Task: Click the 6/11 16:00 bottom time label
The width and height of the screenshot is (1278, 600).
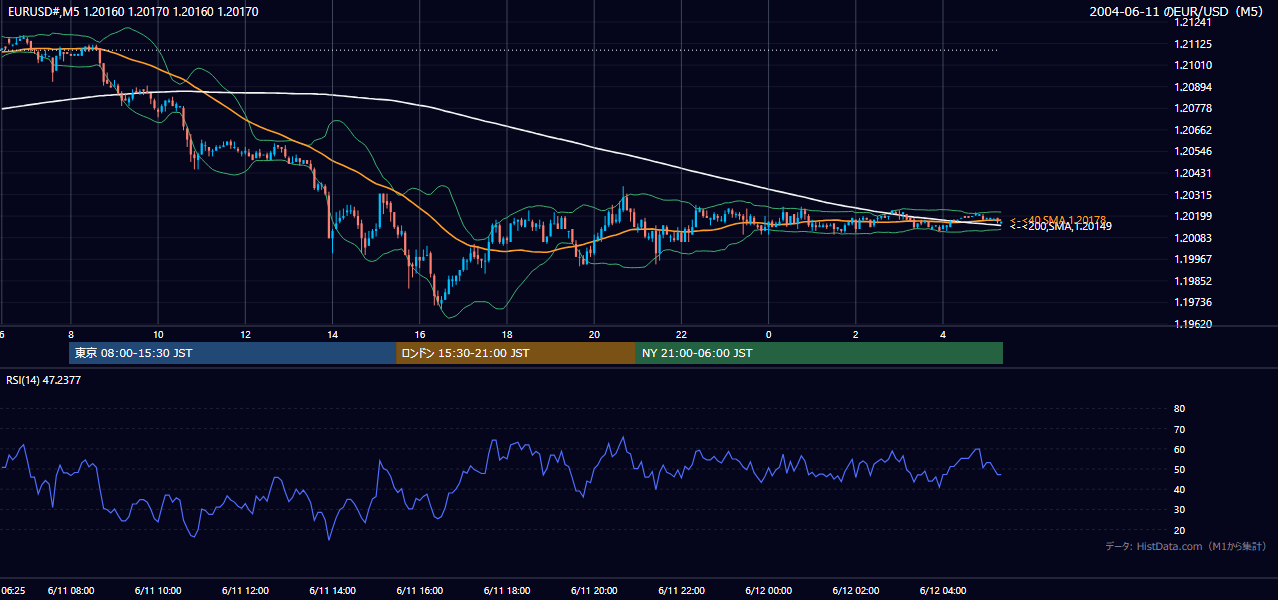Action: pyautogui.click(x=420, y=591)
